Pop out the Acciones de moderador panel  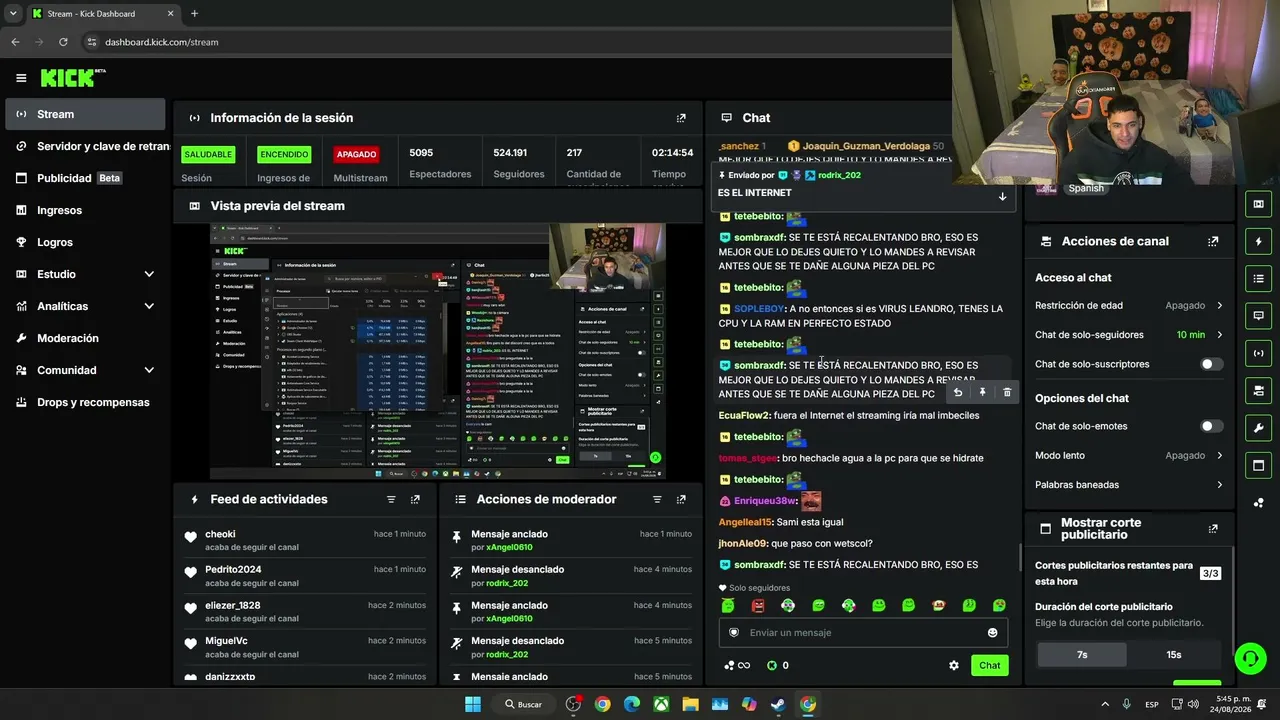(681, 499)
